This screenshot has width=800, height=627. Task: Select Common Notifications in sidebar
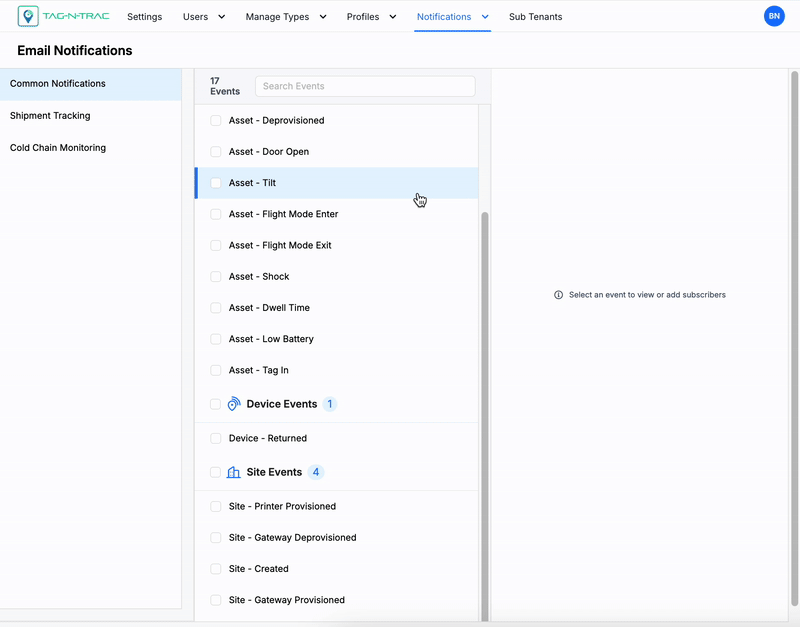point(91,84)
